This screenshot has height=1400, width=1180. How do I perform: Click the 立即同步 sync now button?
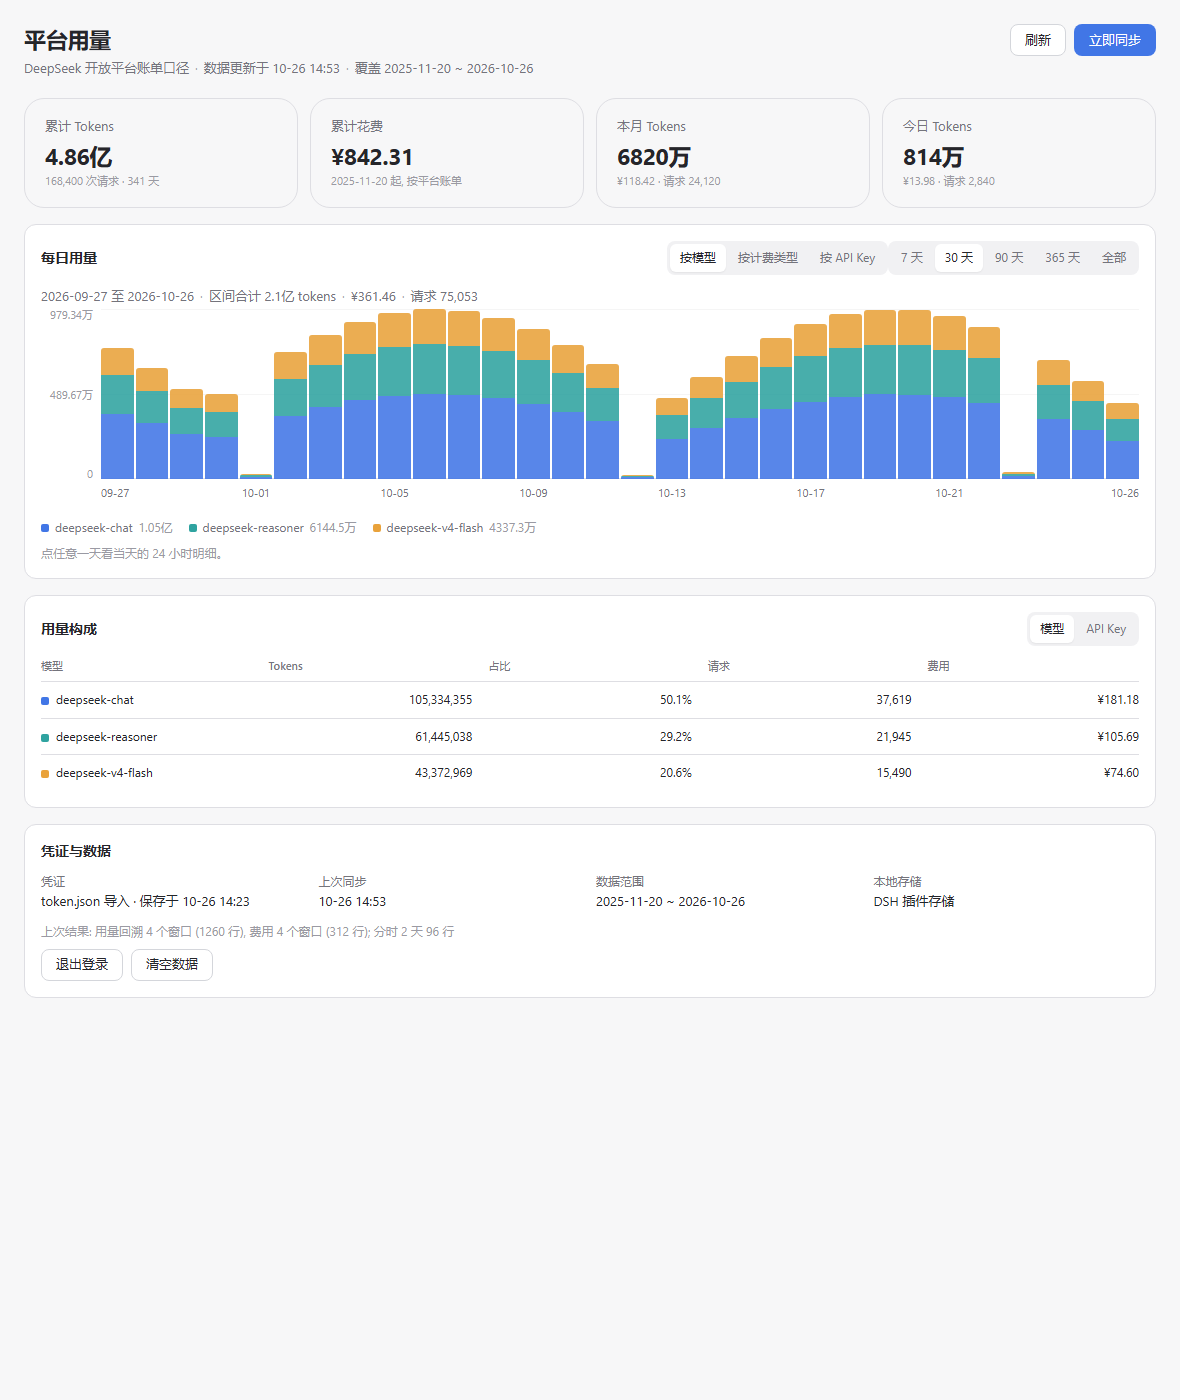tap(1114, 40)
